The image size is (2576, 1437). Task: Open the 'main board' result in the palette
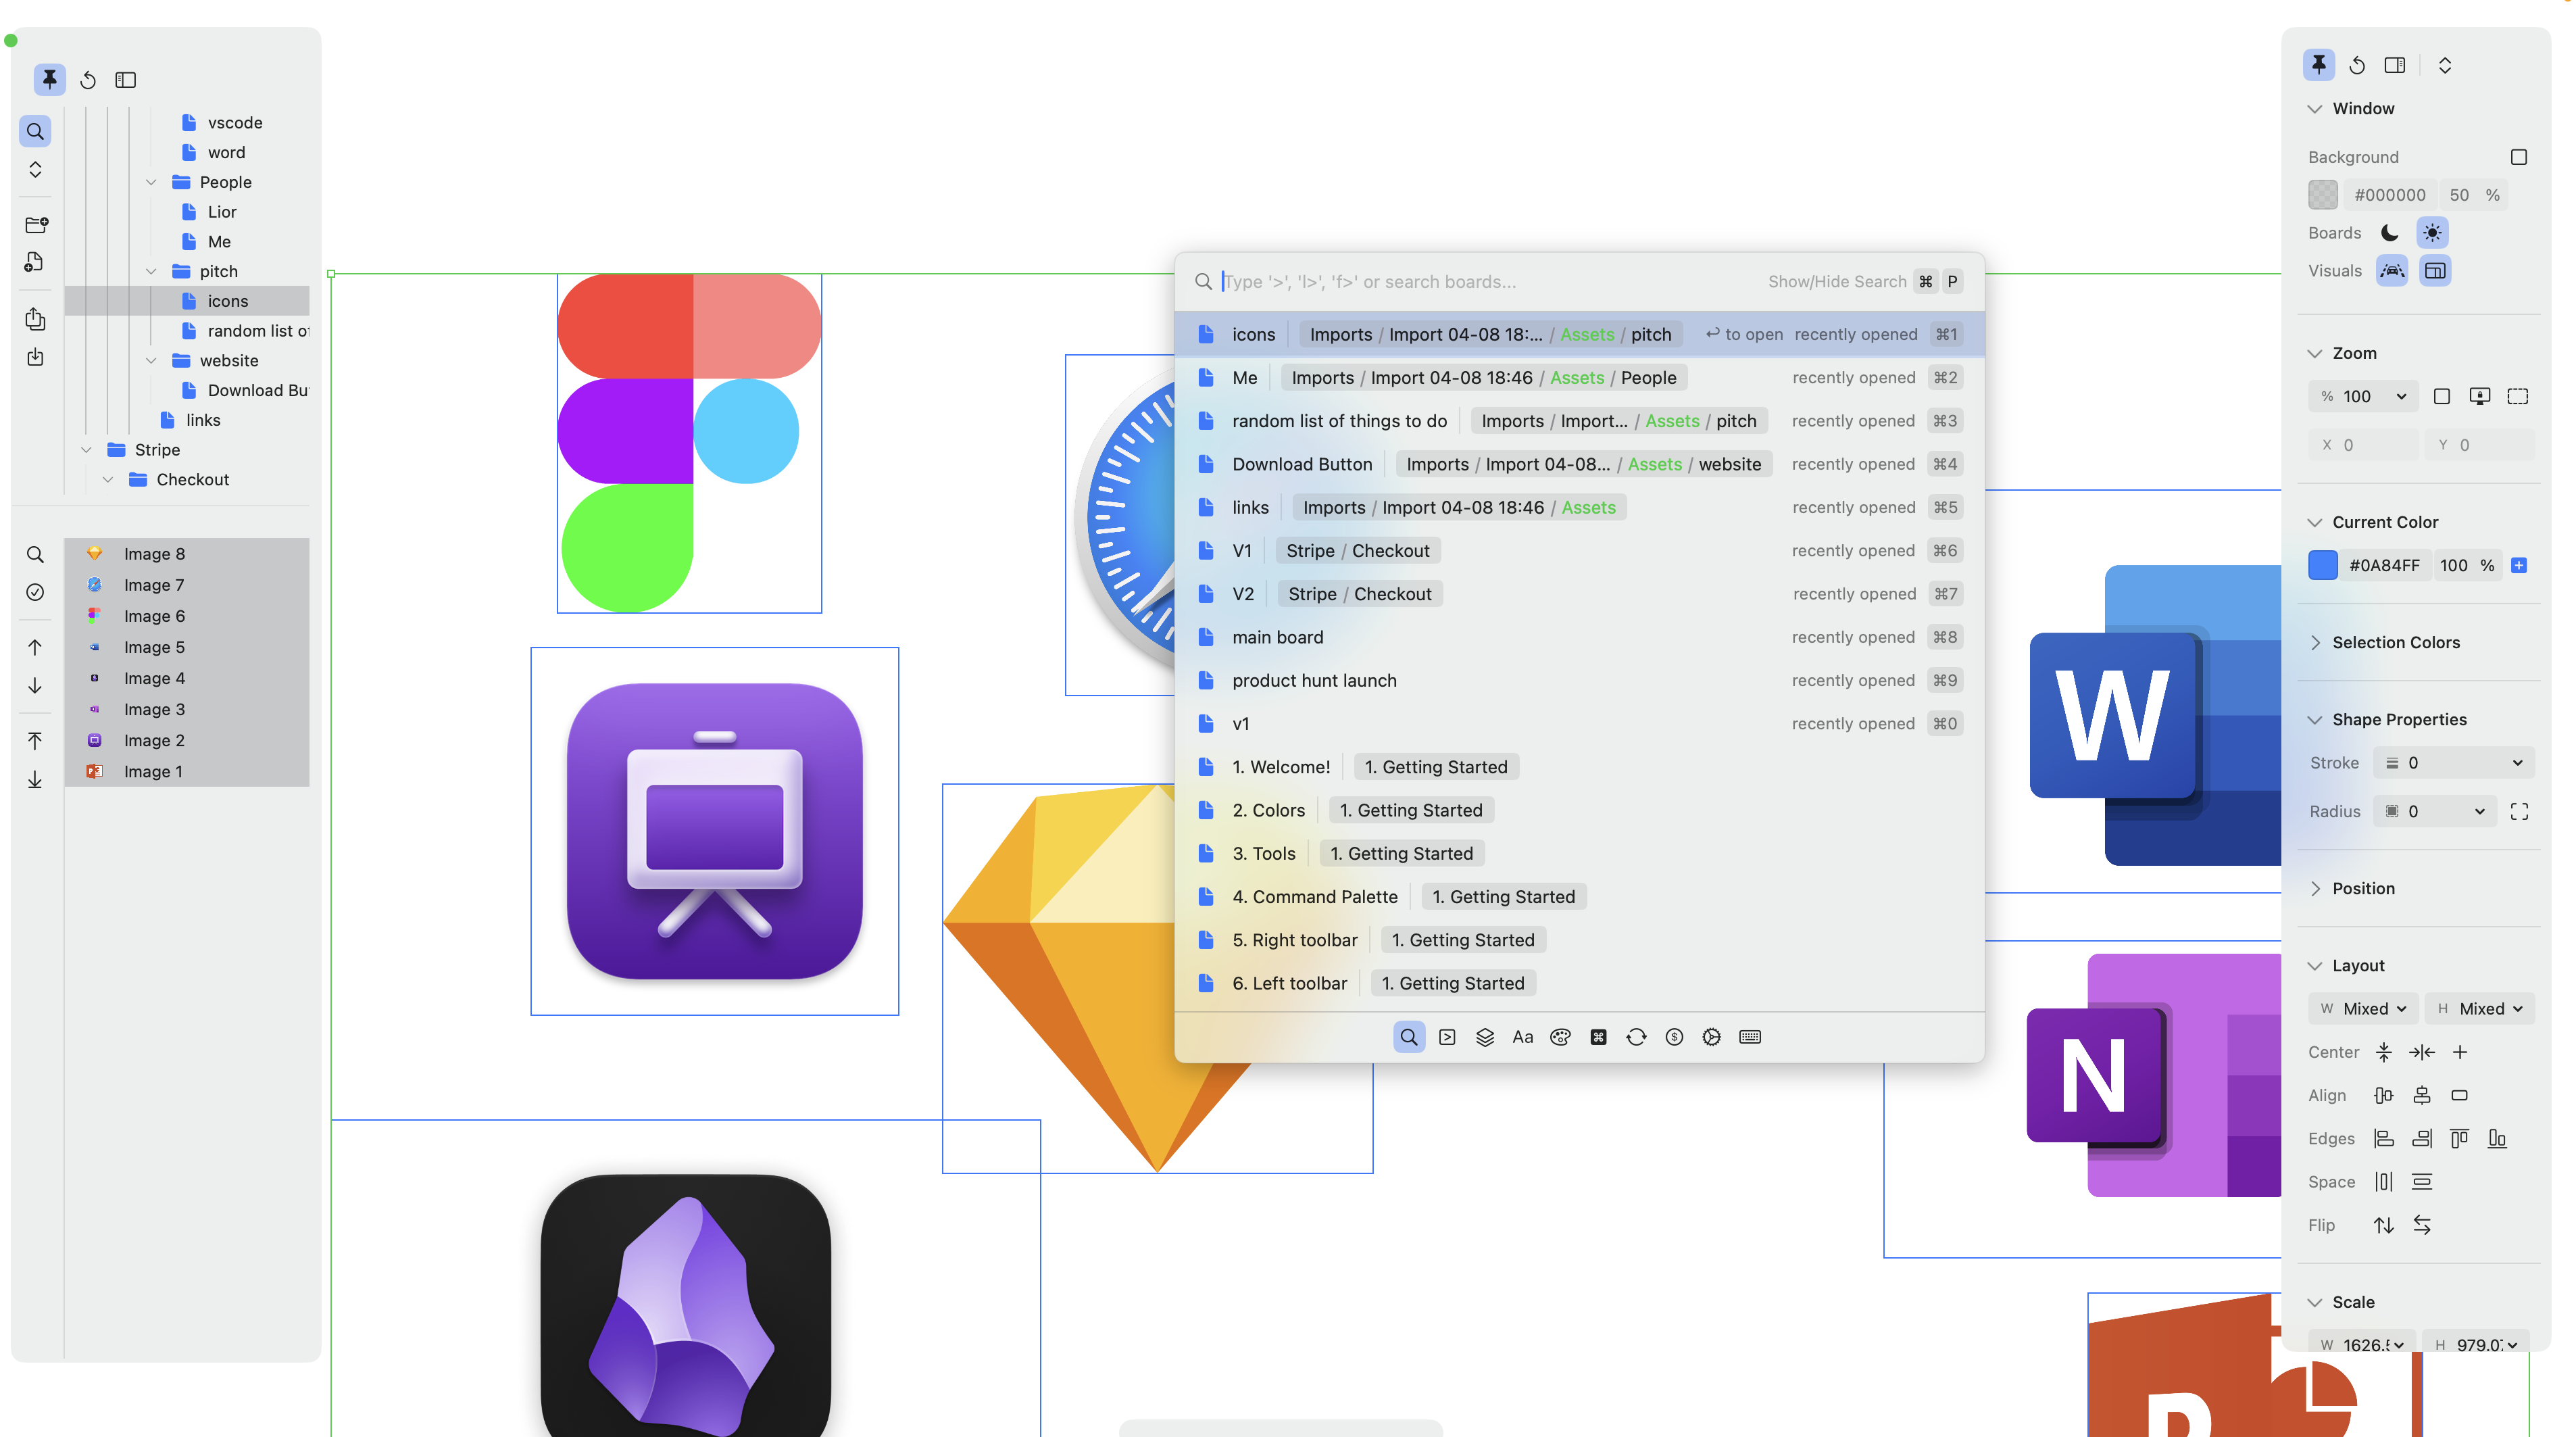pos(1579,637)
